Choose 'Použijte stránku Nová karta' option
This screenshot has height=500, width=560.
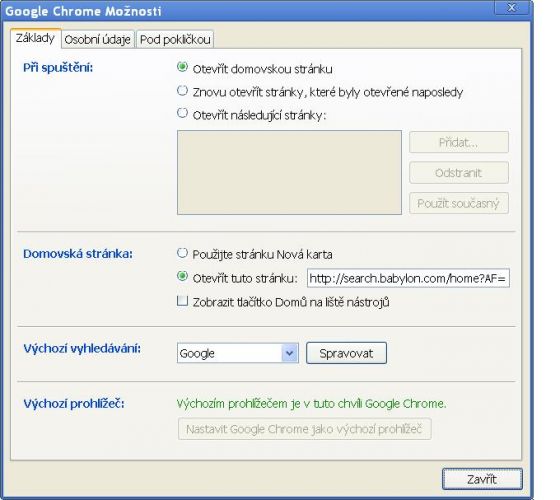click(x=182, y=253)
